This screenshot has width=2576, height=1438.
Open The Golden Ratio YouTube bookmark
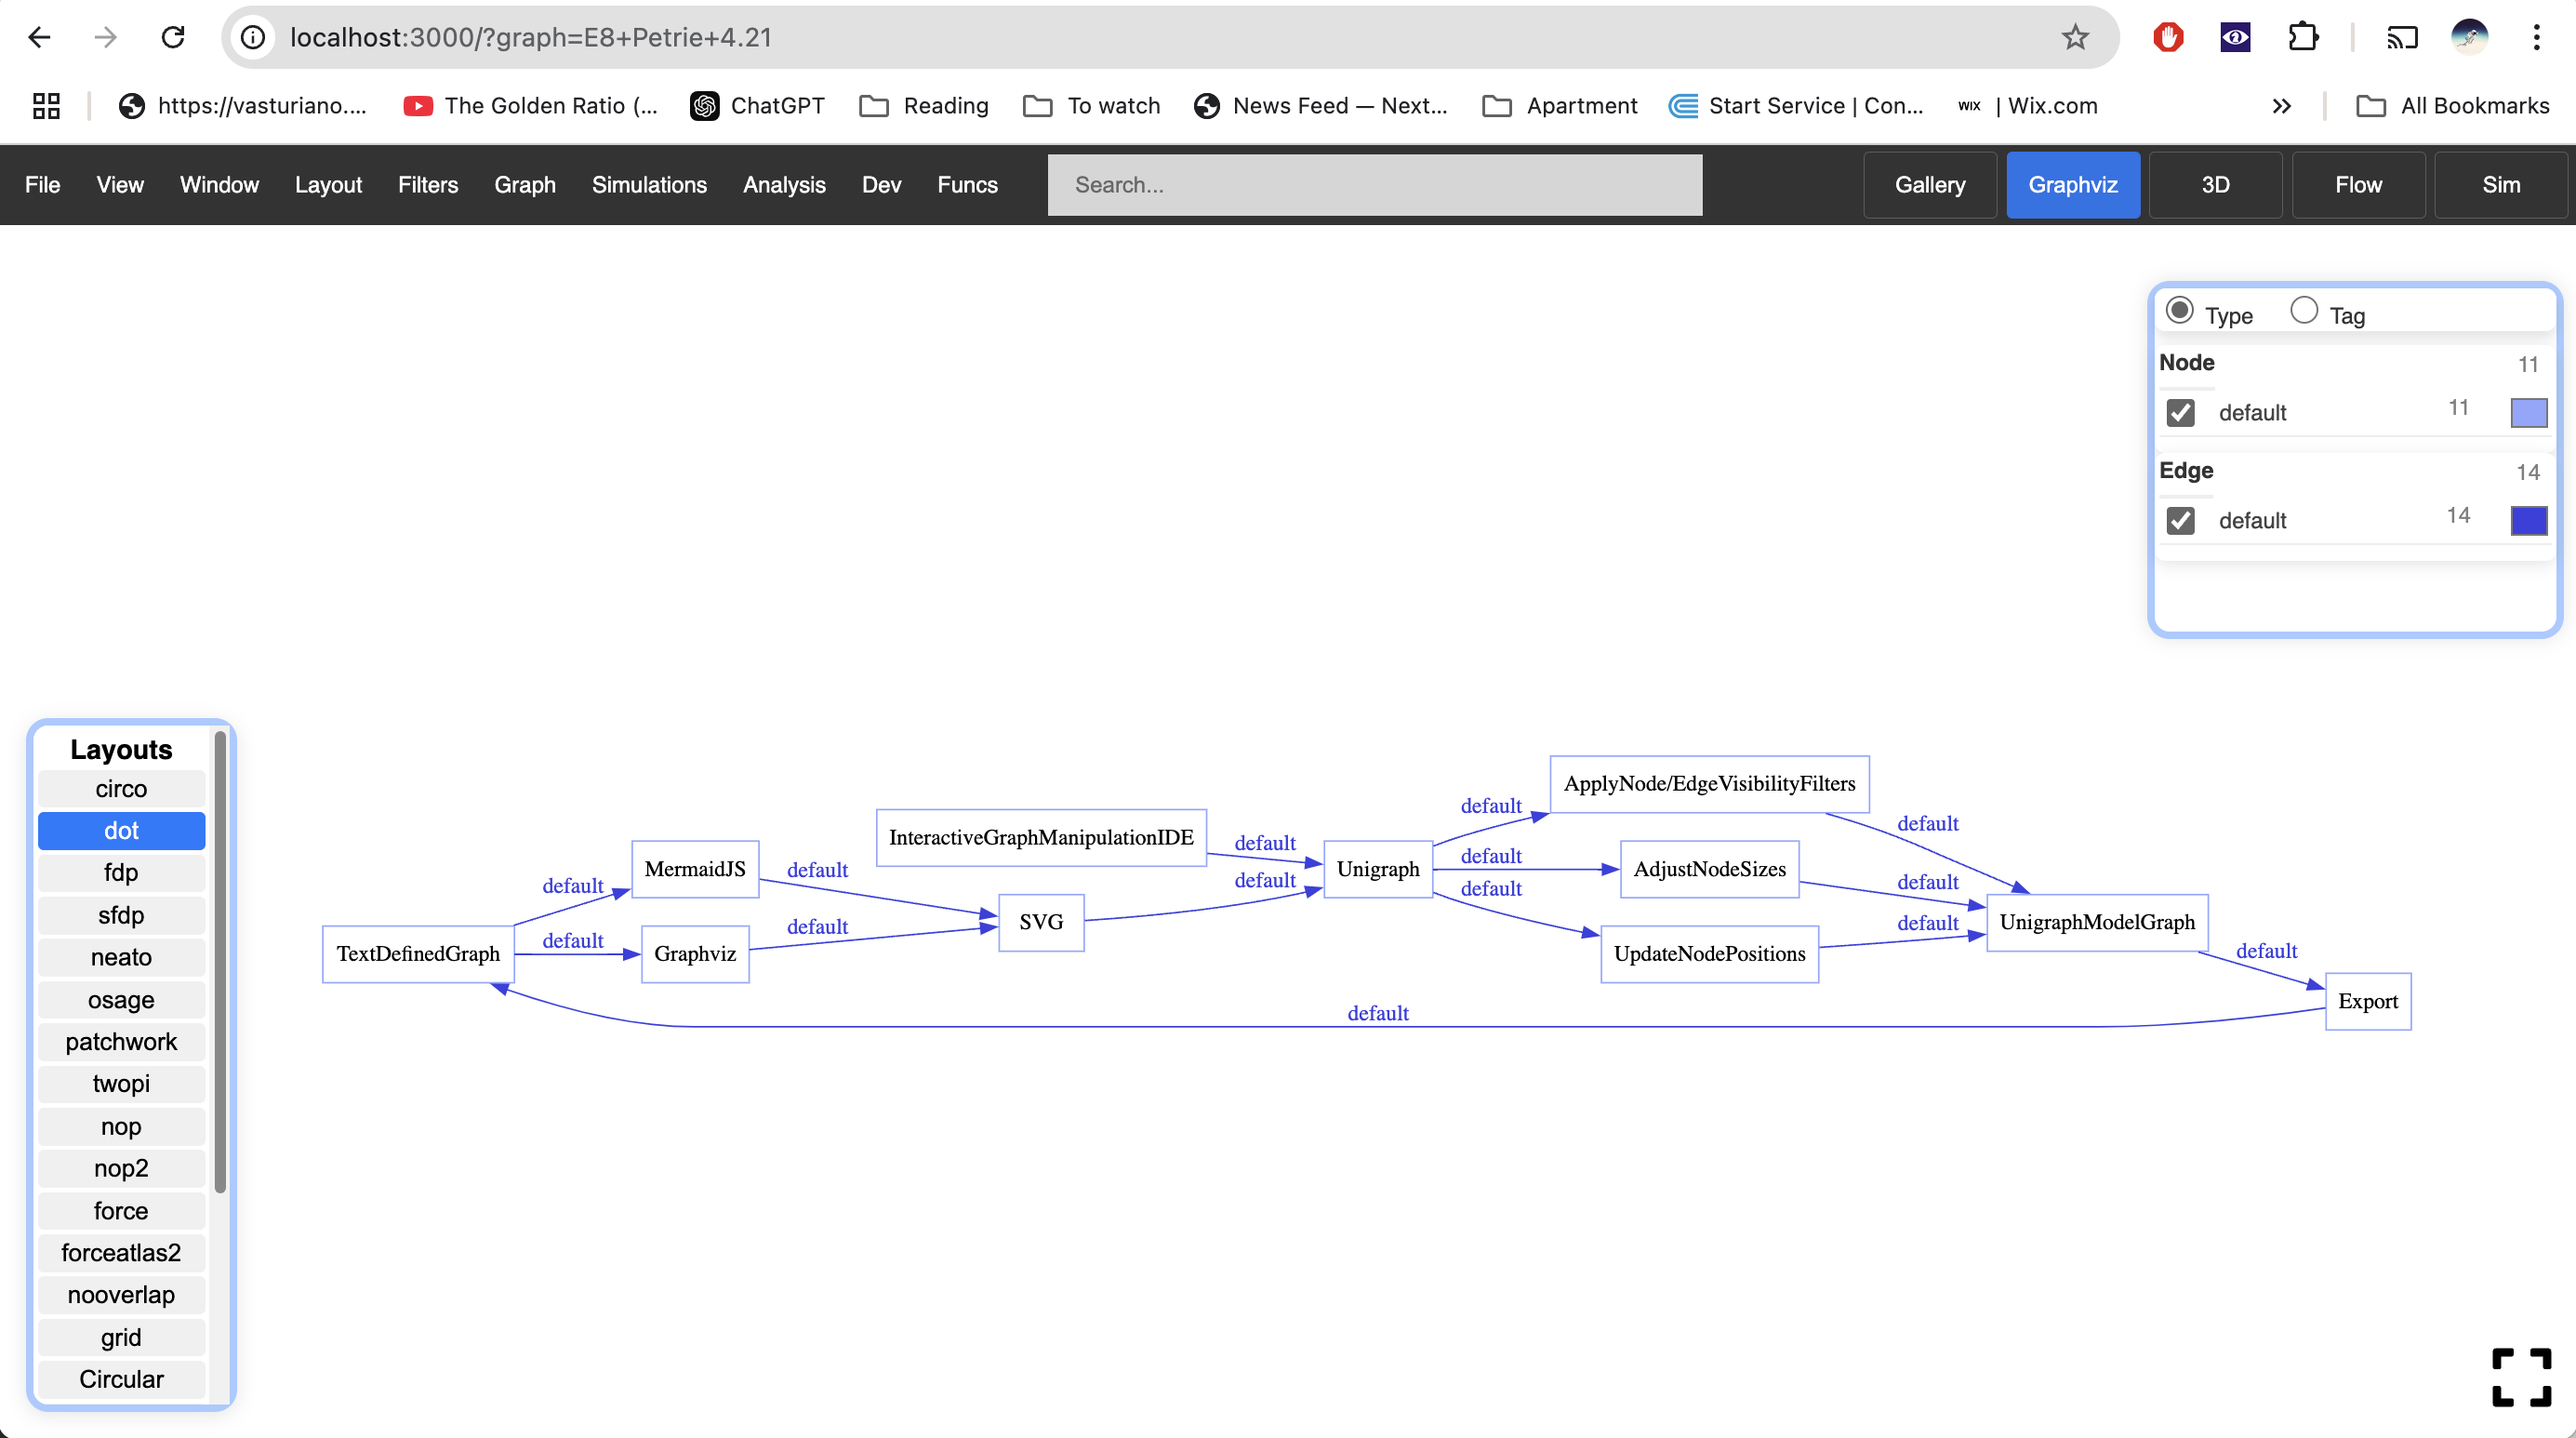[530, 106]
